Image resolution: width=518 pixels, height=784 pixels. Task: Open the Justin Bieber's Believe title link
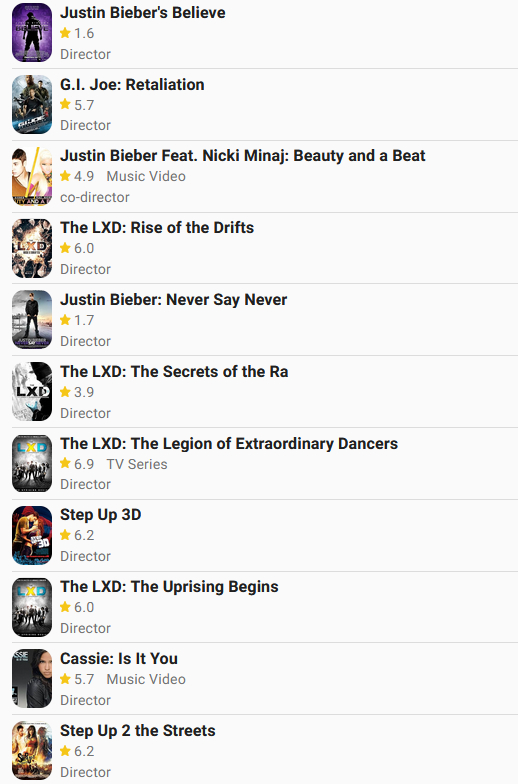coord(142,12)
